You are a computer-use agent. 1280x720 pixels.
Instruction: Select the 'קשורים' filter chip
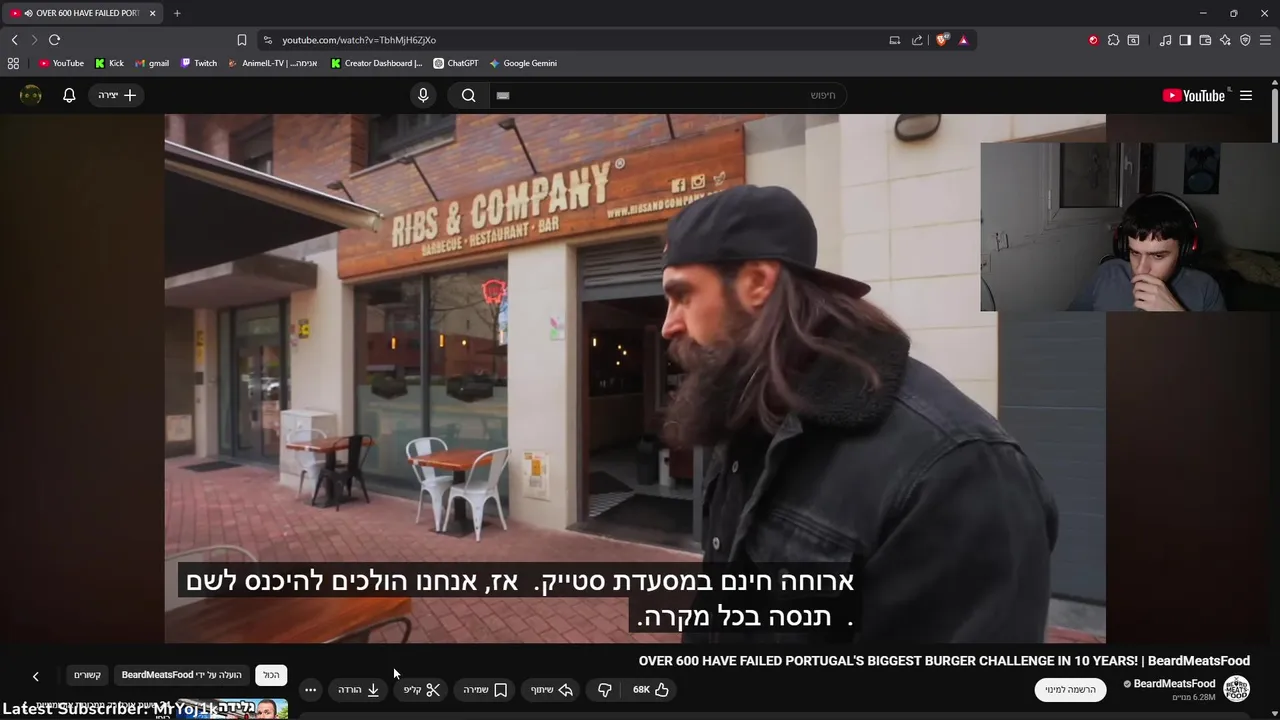pyautogui.click(x=87, y=675)
